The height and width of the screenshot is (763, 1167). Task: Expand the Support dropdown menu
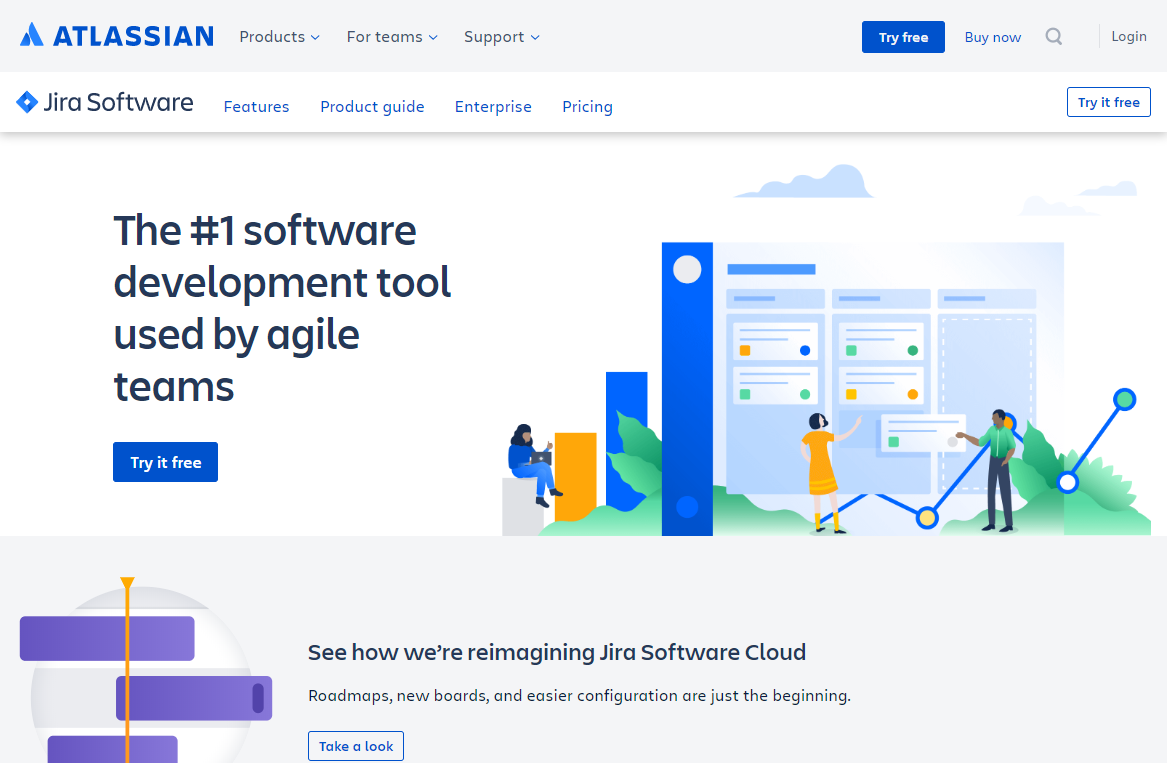coord(502,36)
